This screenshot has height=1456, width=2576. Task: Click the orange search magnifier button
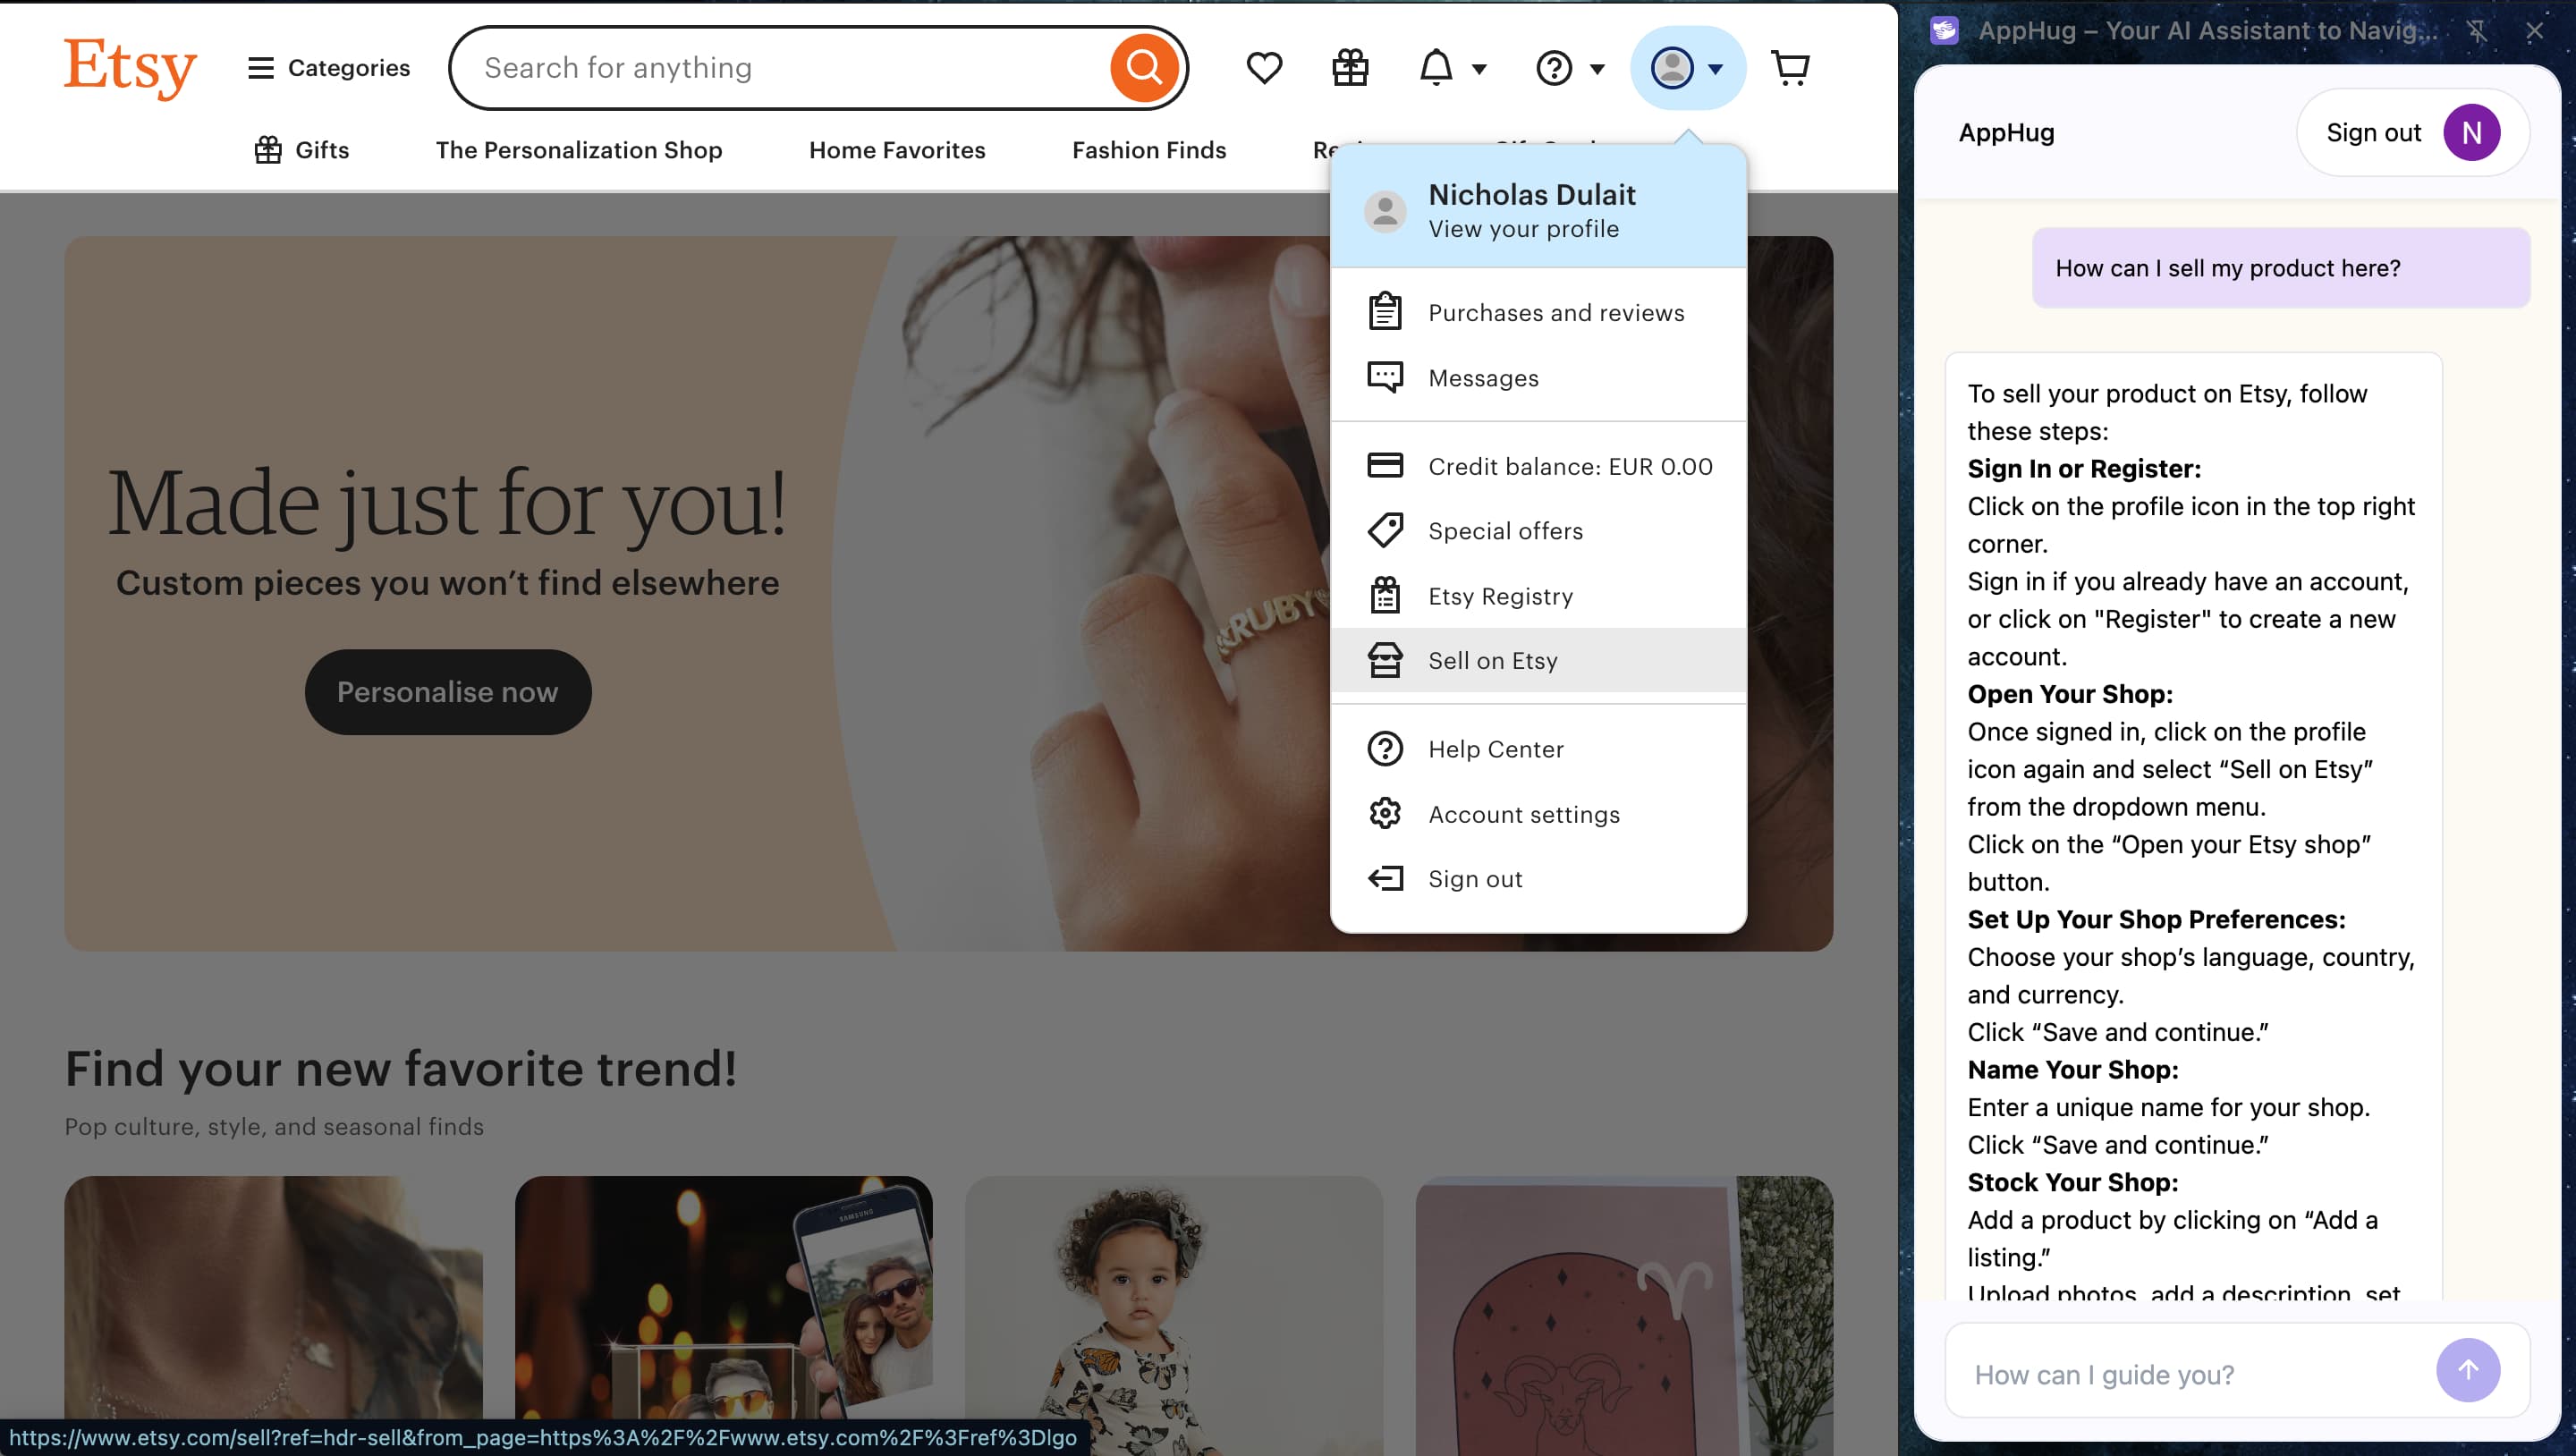[1145, 68]
